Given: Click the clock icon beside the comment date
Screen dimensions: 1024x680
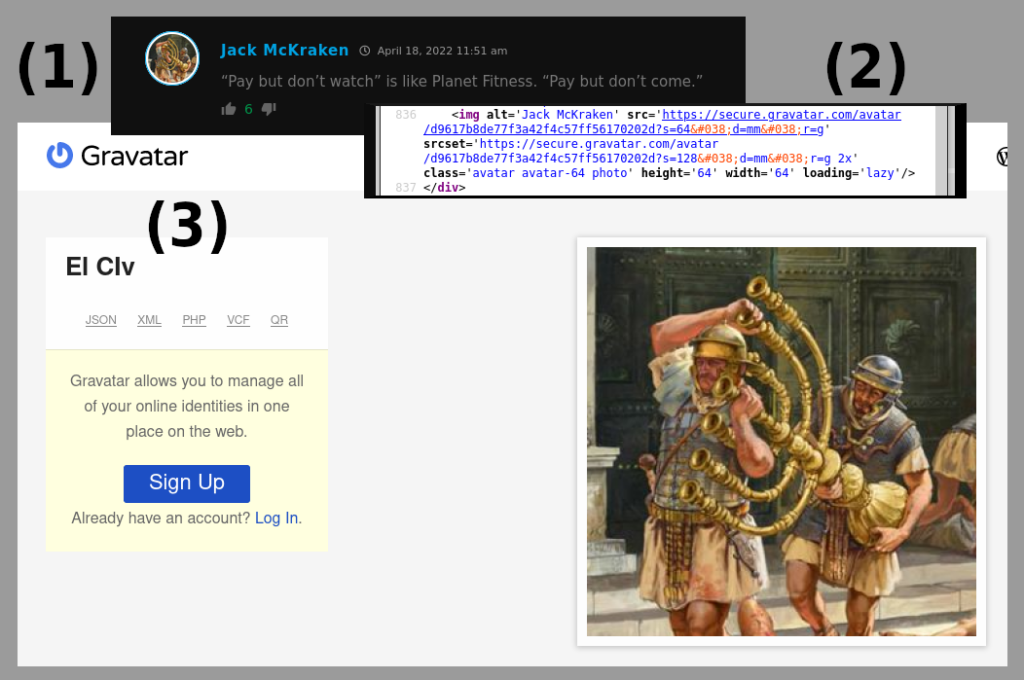Looking at the screenshot, I should tap(364, 51).
